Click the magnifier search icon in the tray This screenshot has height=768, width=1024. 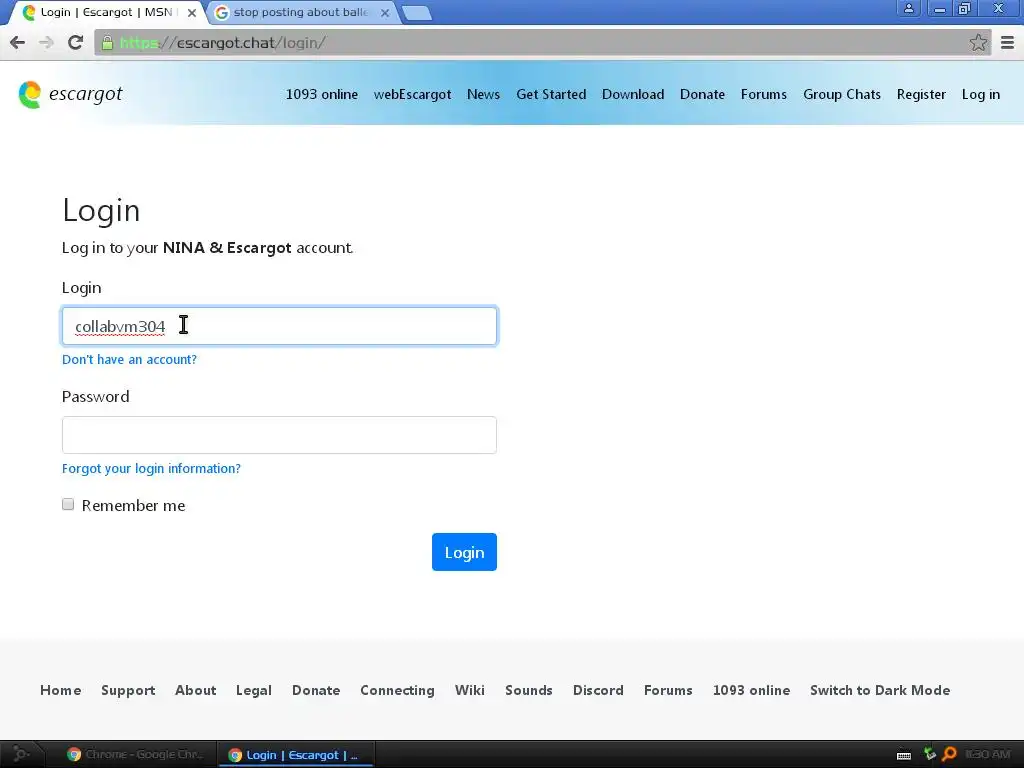point(949,754)
